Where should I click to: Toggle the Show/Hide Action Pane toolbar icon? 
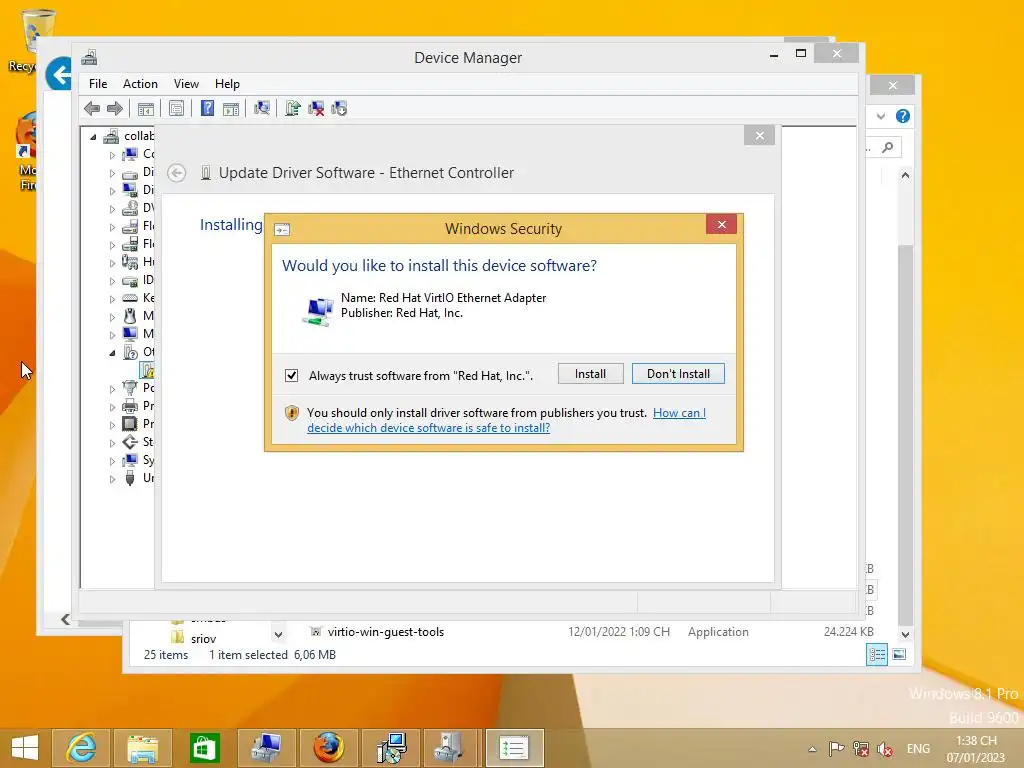231,108
